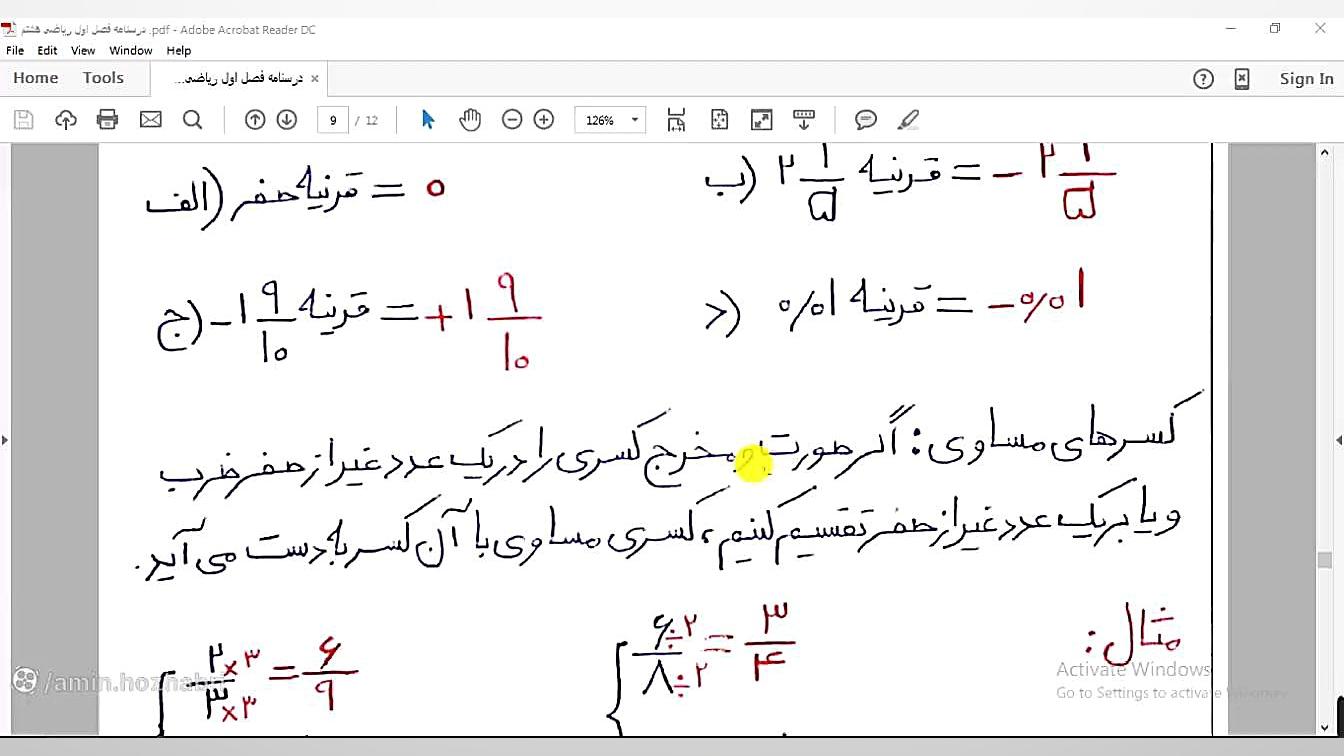Expand the left navigation pane
Image resolution: width=1344 pixels, height=756 pixels.
point(5,439)
